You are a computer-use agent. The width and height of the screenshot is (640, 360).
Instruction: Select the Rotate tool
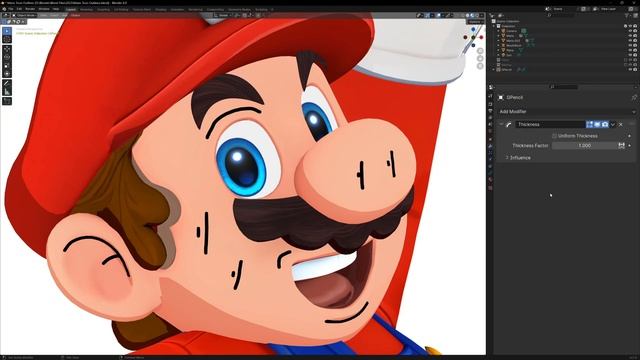[7, 57]
